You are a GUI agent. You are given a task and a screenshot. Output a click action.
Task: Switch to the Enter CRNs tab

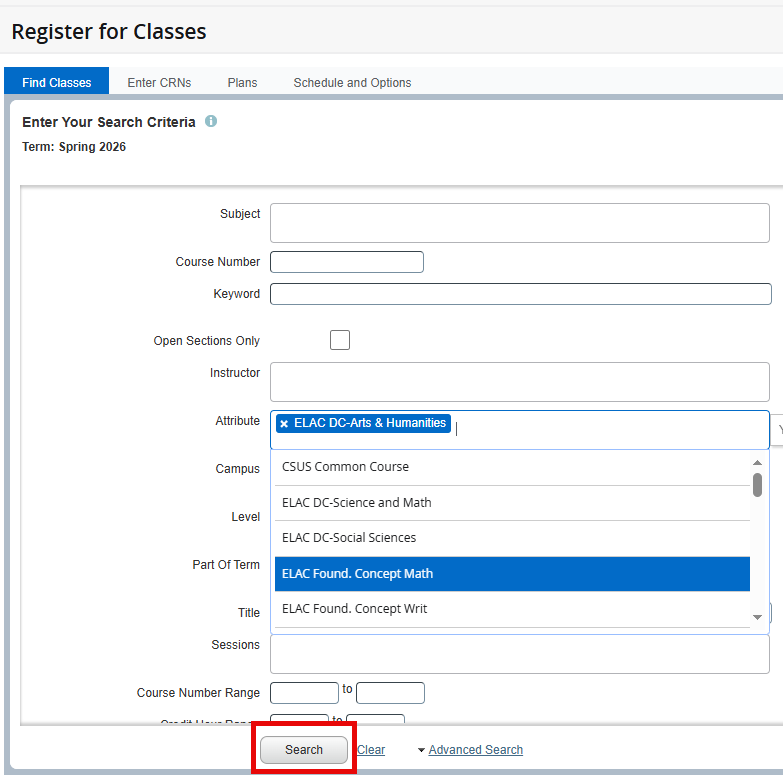pyautogui.click(x=159, y=83)
